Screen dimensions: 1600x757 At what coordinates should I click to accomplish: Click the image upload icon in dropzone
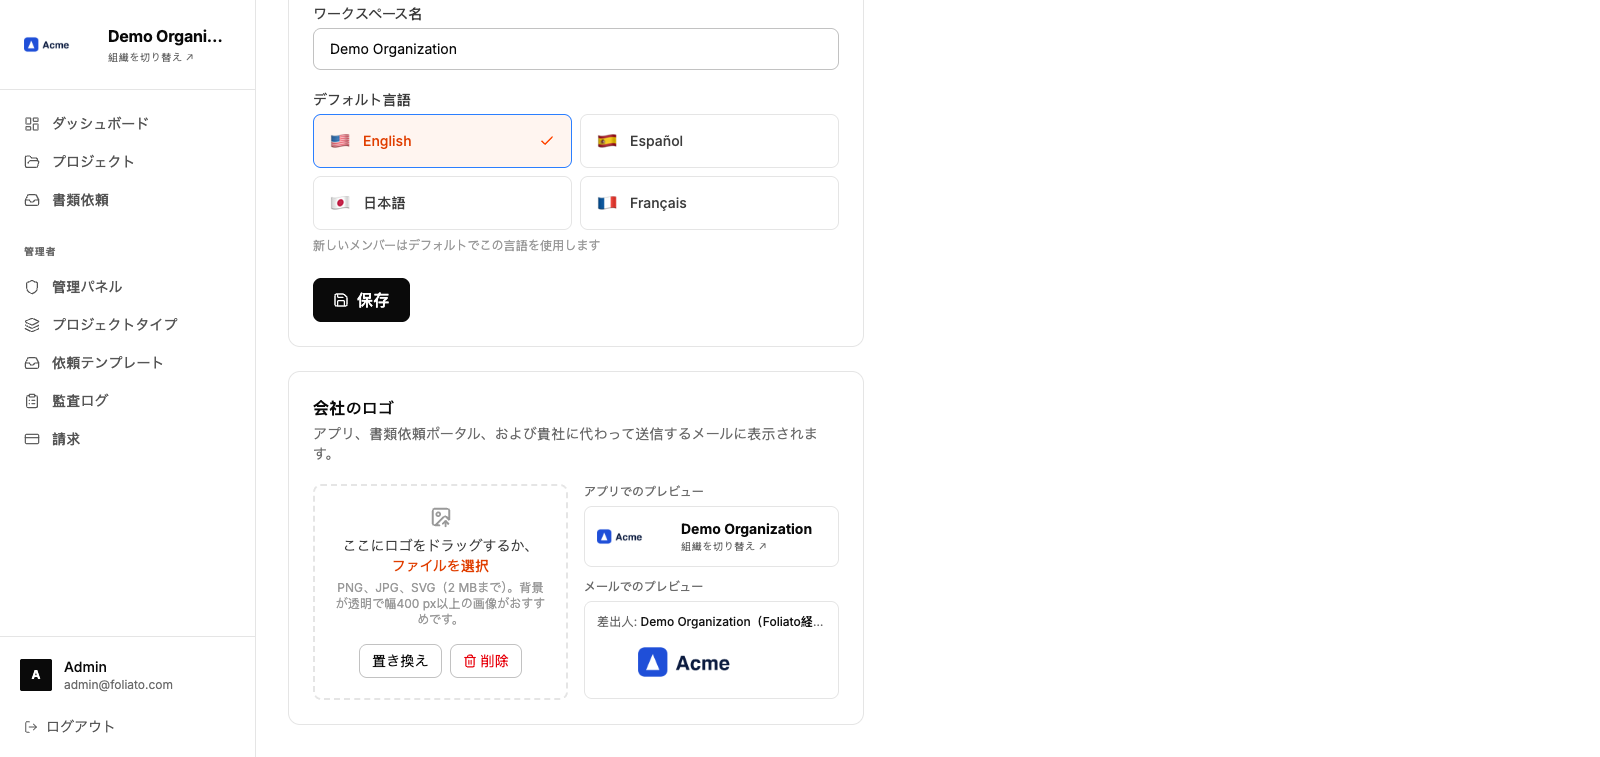tap(441, 517)
